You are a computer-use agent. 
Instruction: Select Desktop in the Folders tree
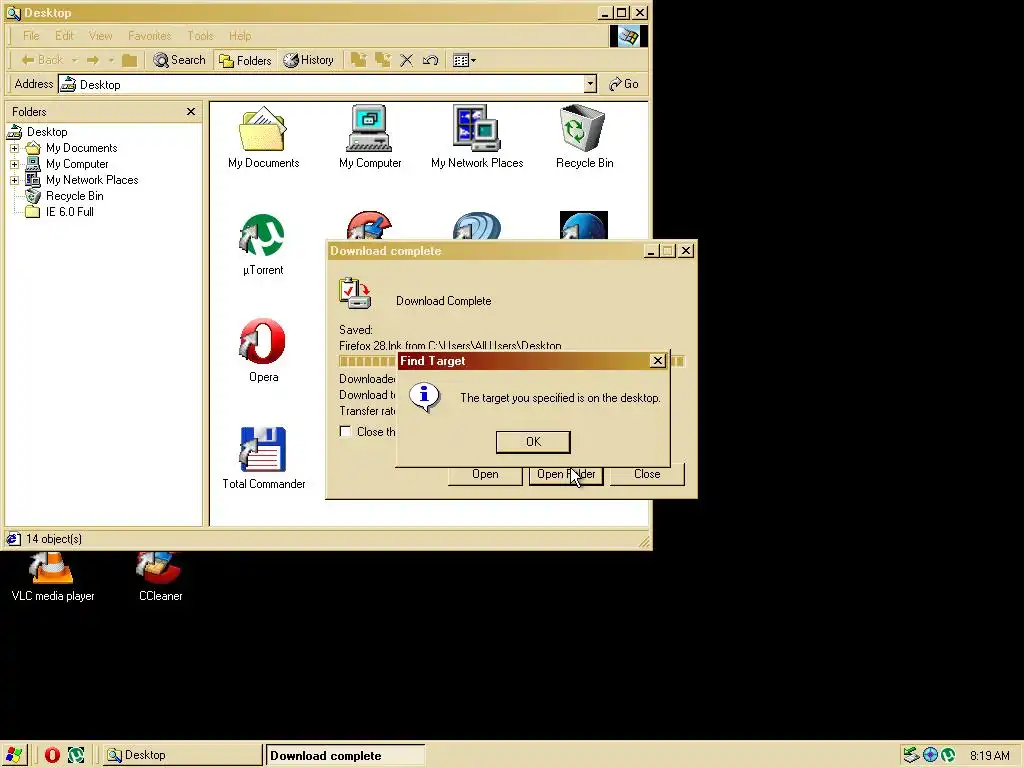(x=46, y=132)
